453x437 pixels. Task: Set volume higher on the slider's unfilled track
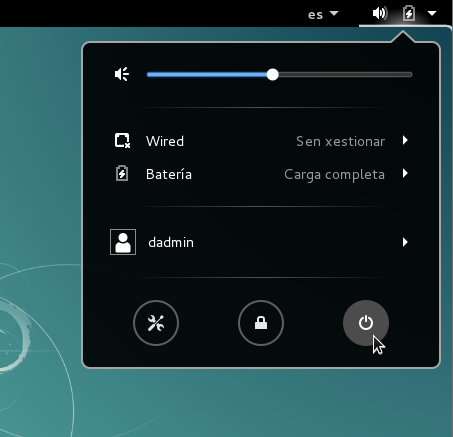click(x=345, y=75)
